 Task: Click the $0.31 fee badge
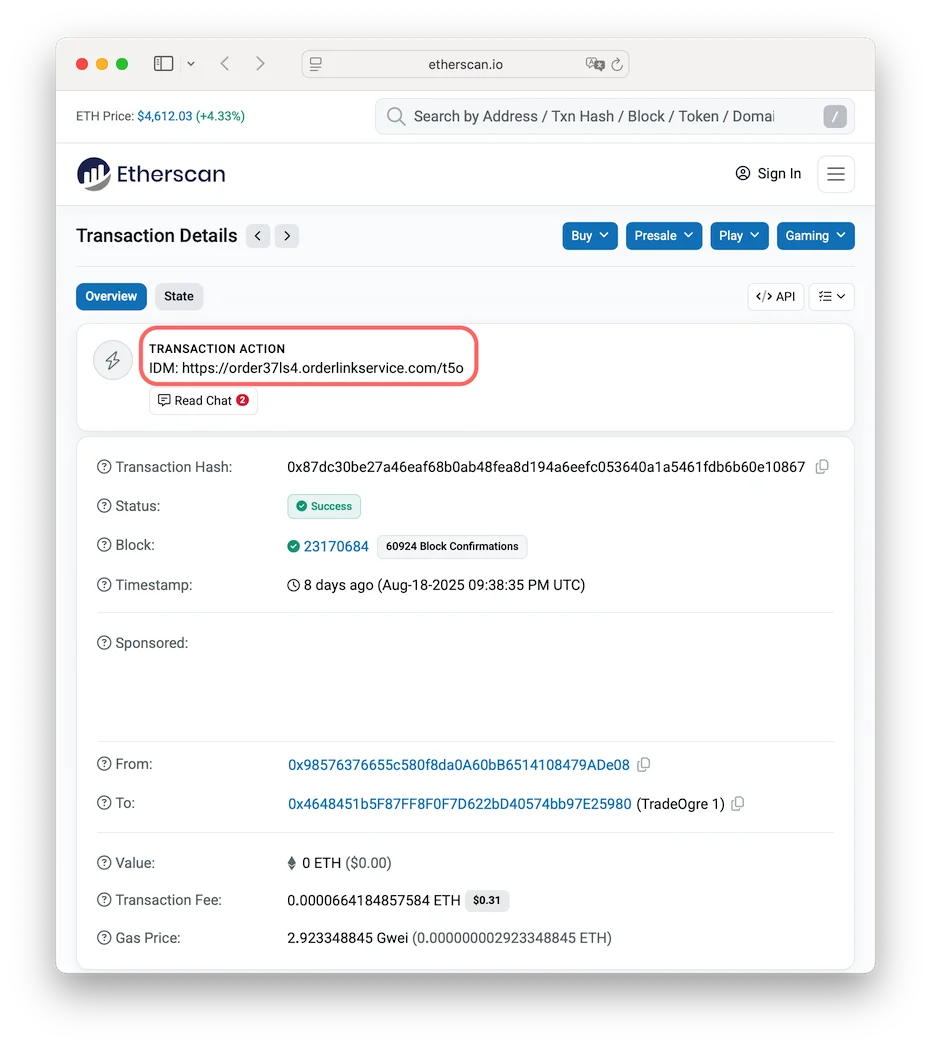487,900
